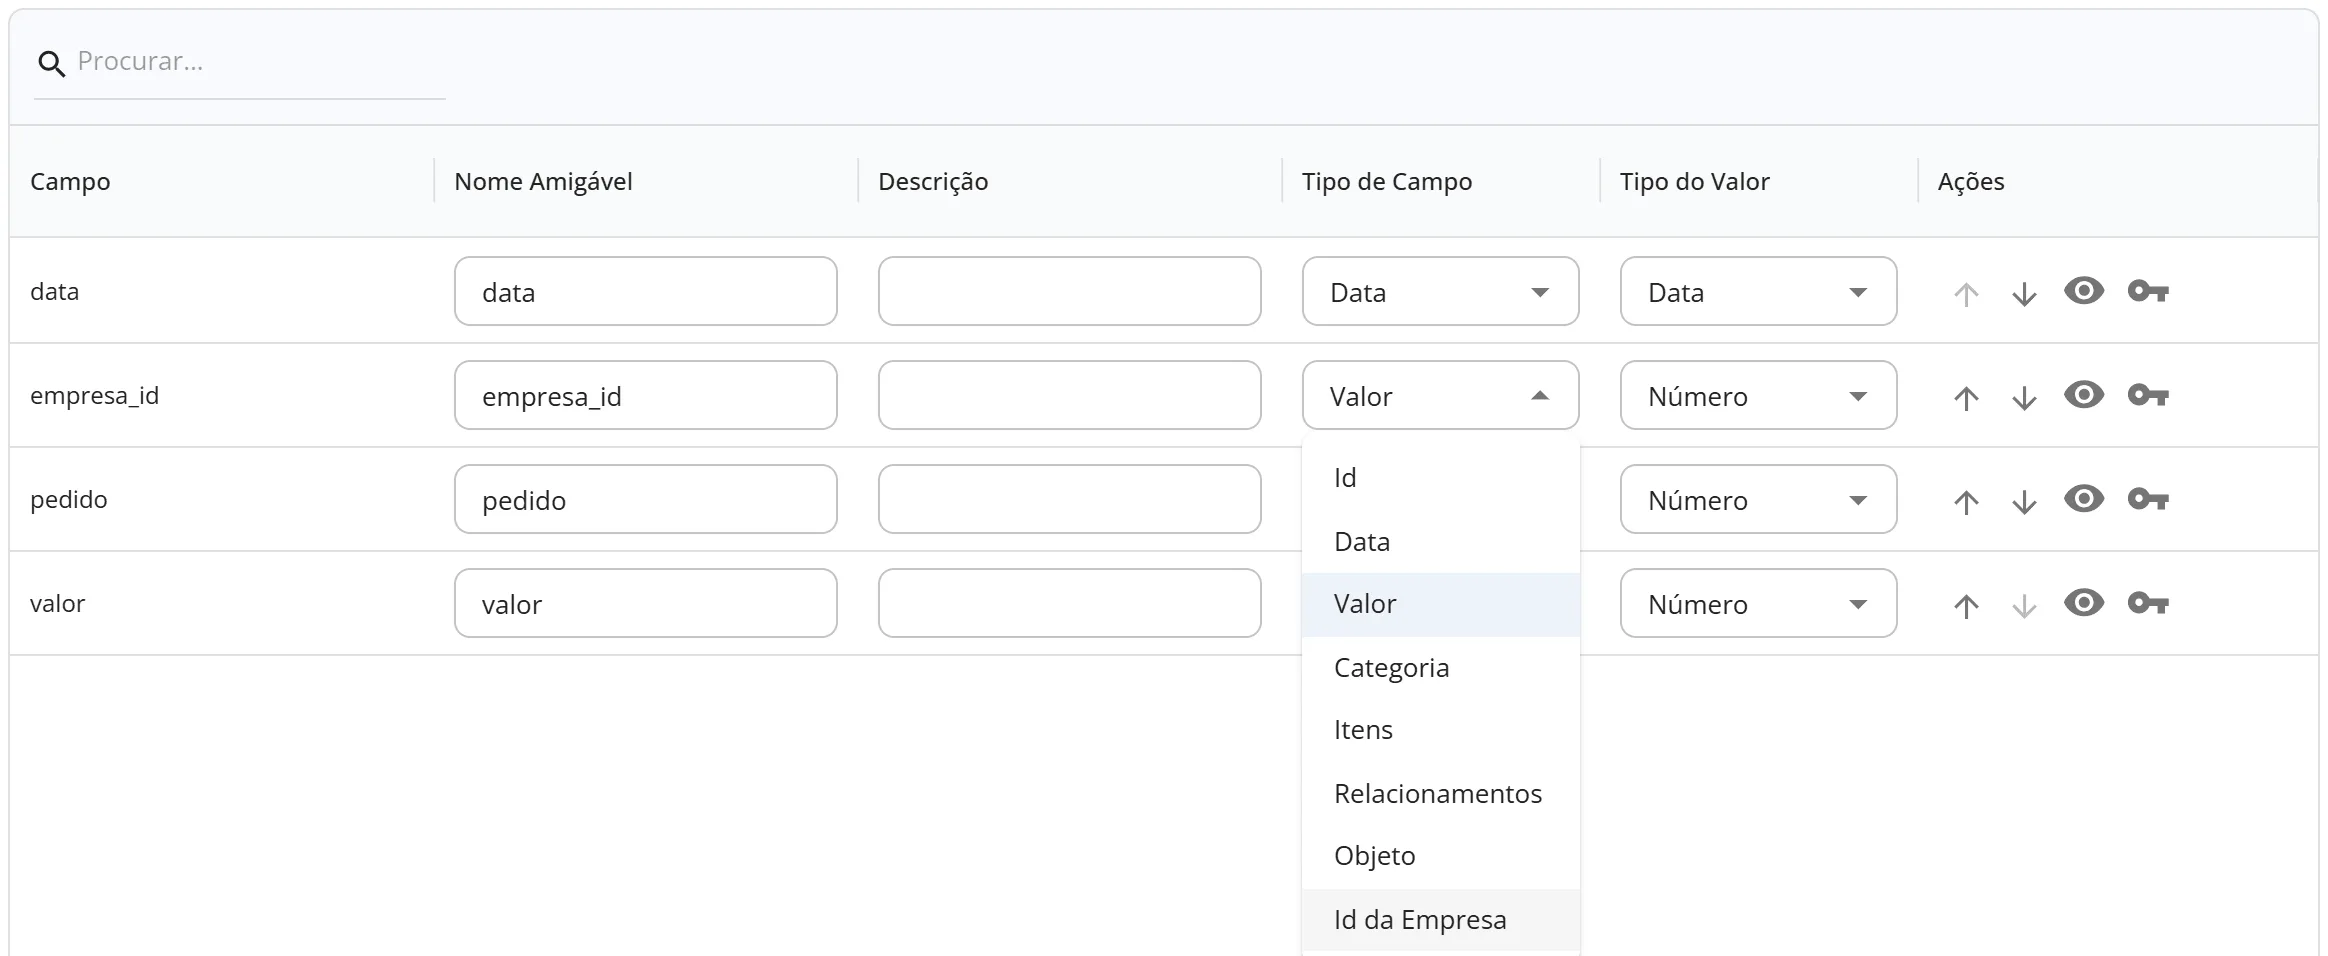Move the valor row down
This screenshot has width=2328, height=956.
(x=2024, y=606)
